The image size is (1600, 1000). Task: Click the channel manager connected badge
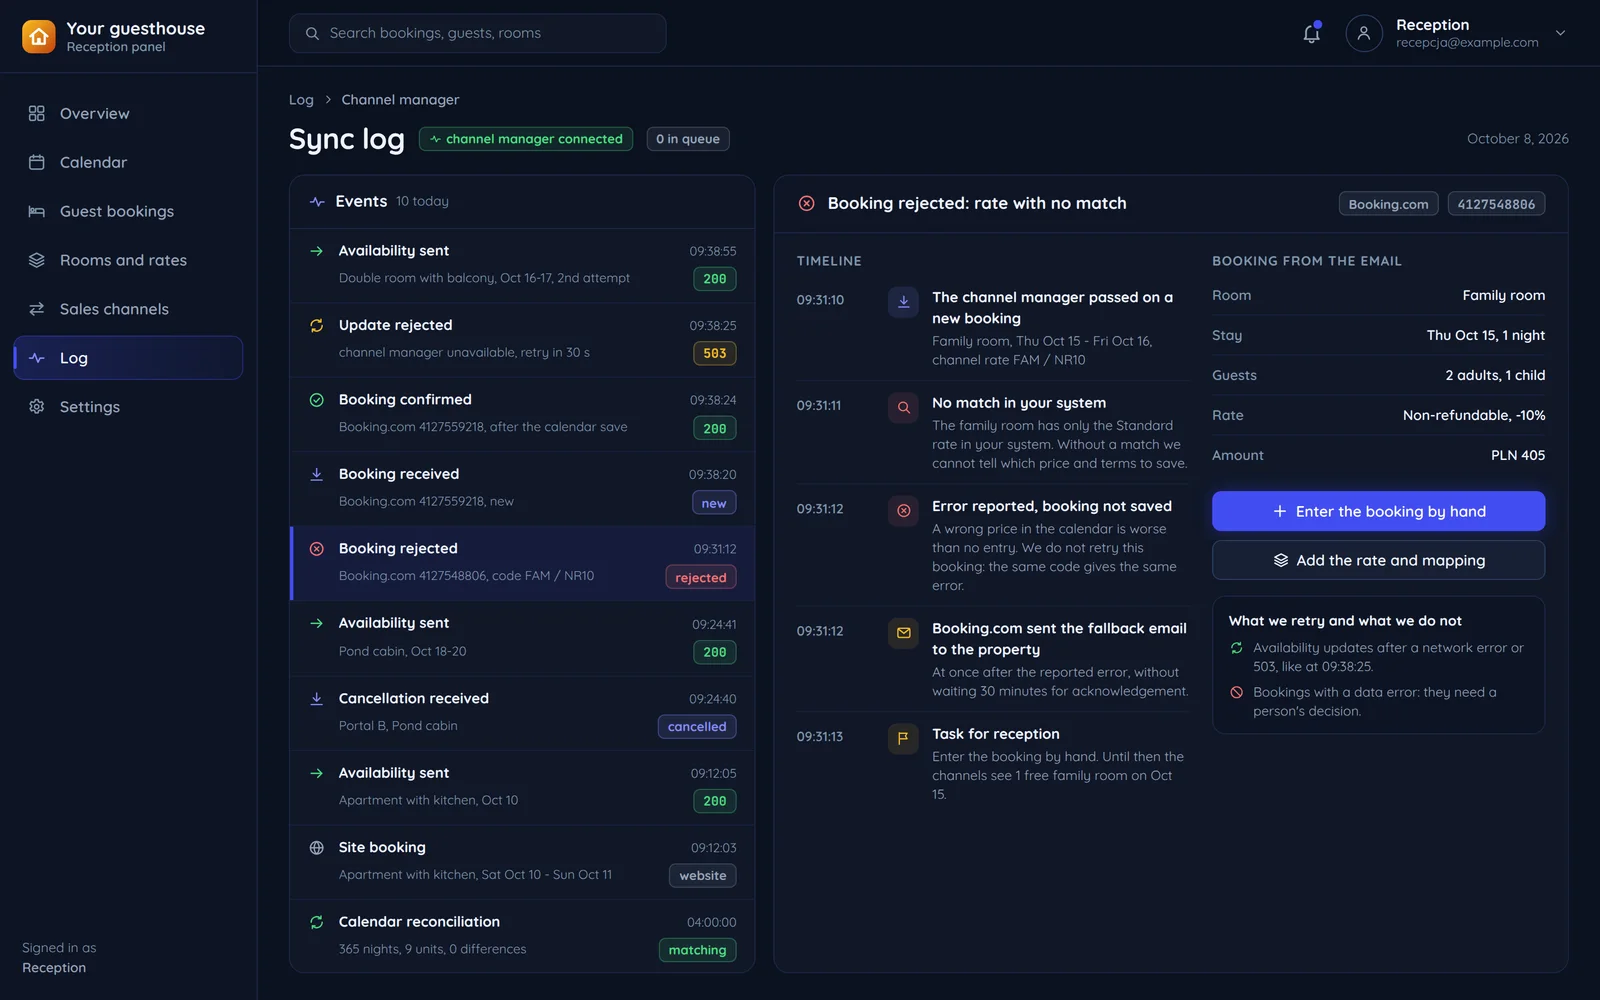tap(526, 139)
